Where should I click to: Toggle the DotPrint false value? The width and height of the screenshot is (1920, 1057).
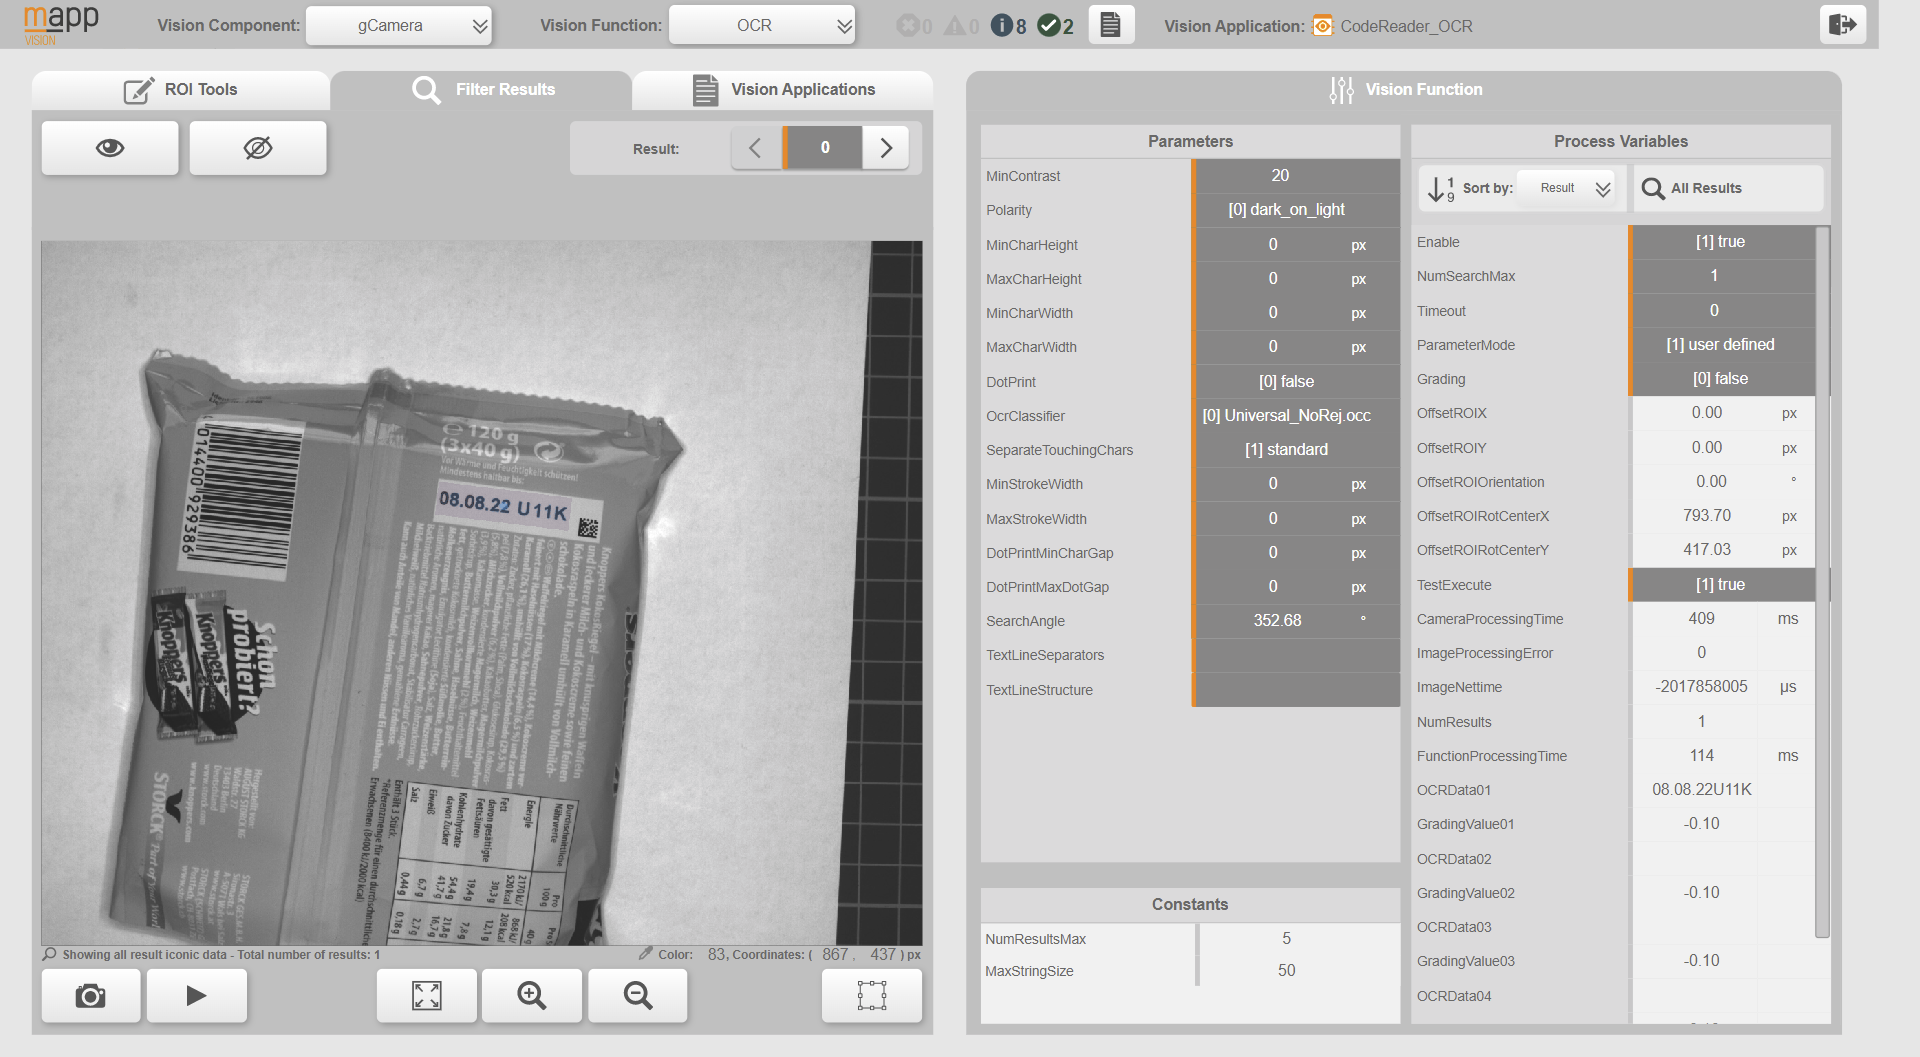(1296, 382)
